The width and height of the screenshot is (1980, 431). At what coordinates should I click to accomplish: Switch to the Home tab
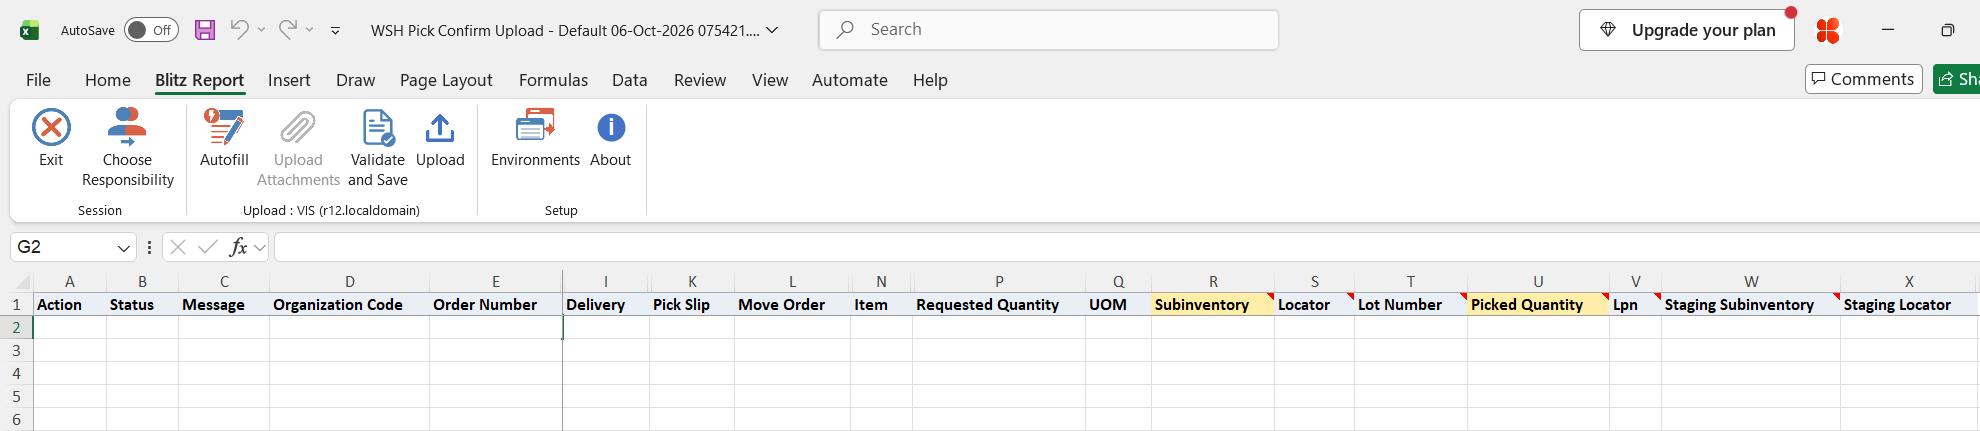108,80
